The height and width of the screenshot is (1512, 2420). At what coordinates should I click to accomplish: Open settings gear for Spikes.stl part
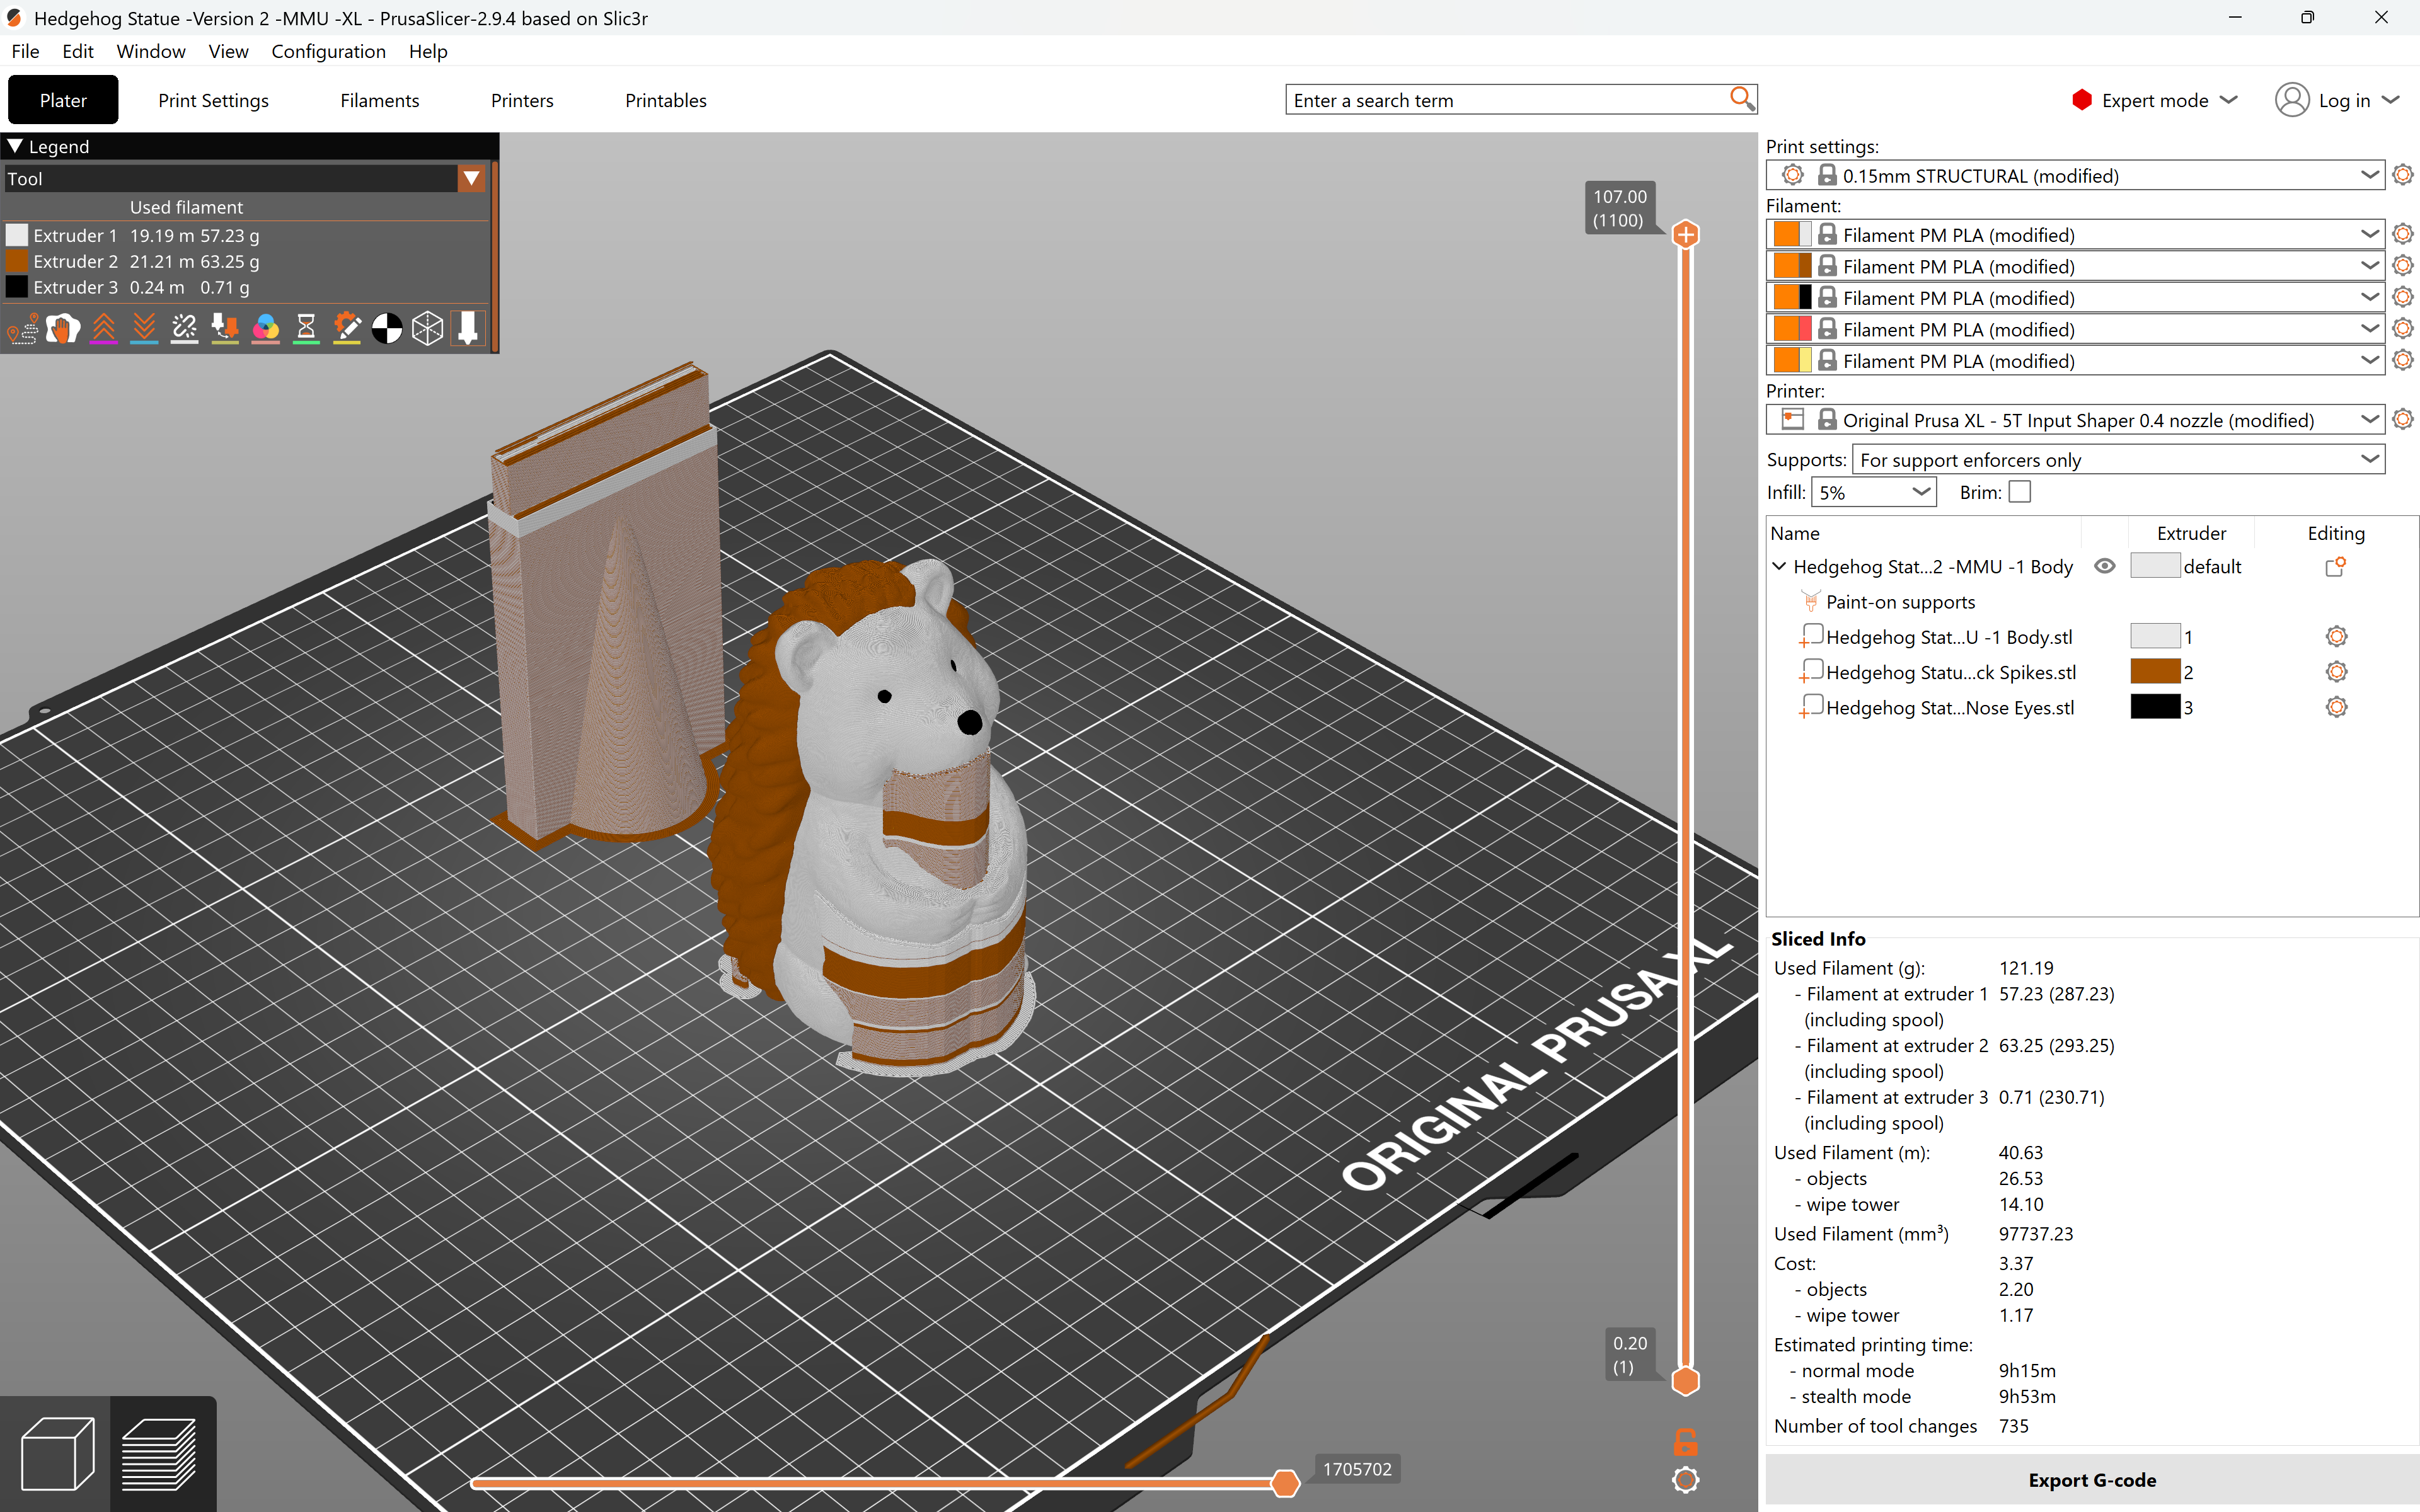(x=2336, y=672)
